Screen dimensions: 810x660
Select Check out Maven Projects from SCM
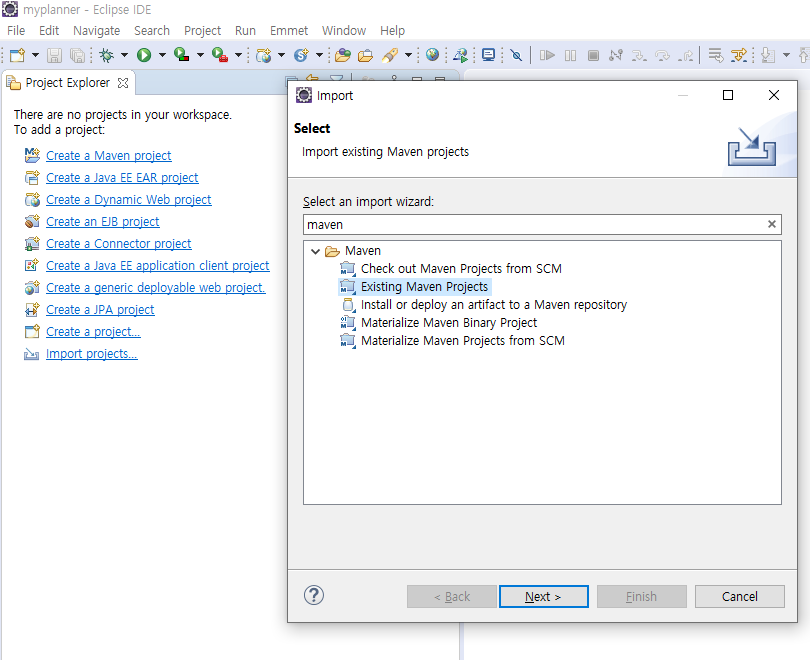(x=461, y=269)
